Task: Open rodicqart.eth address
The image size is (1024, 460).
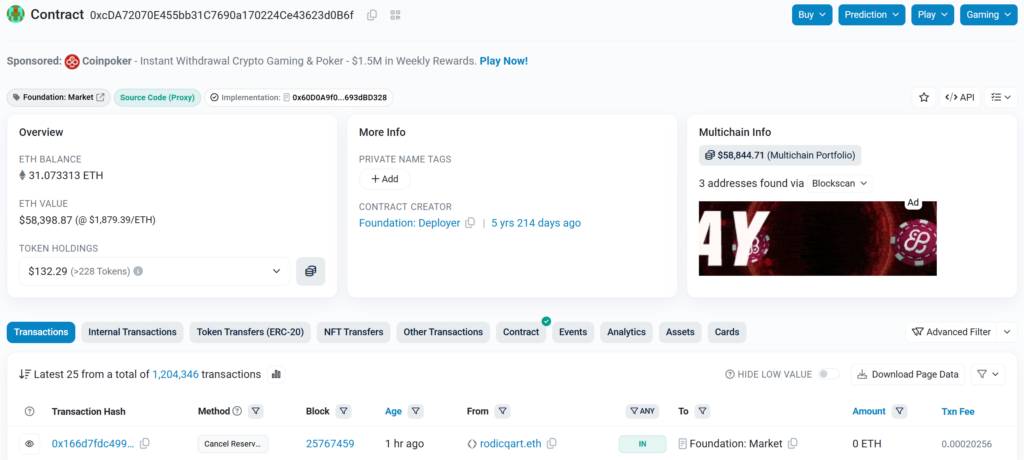Action: pos(510,444)
